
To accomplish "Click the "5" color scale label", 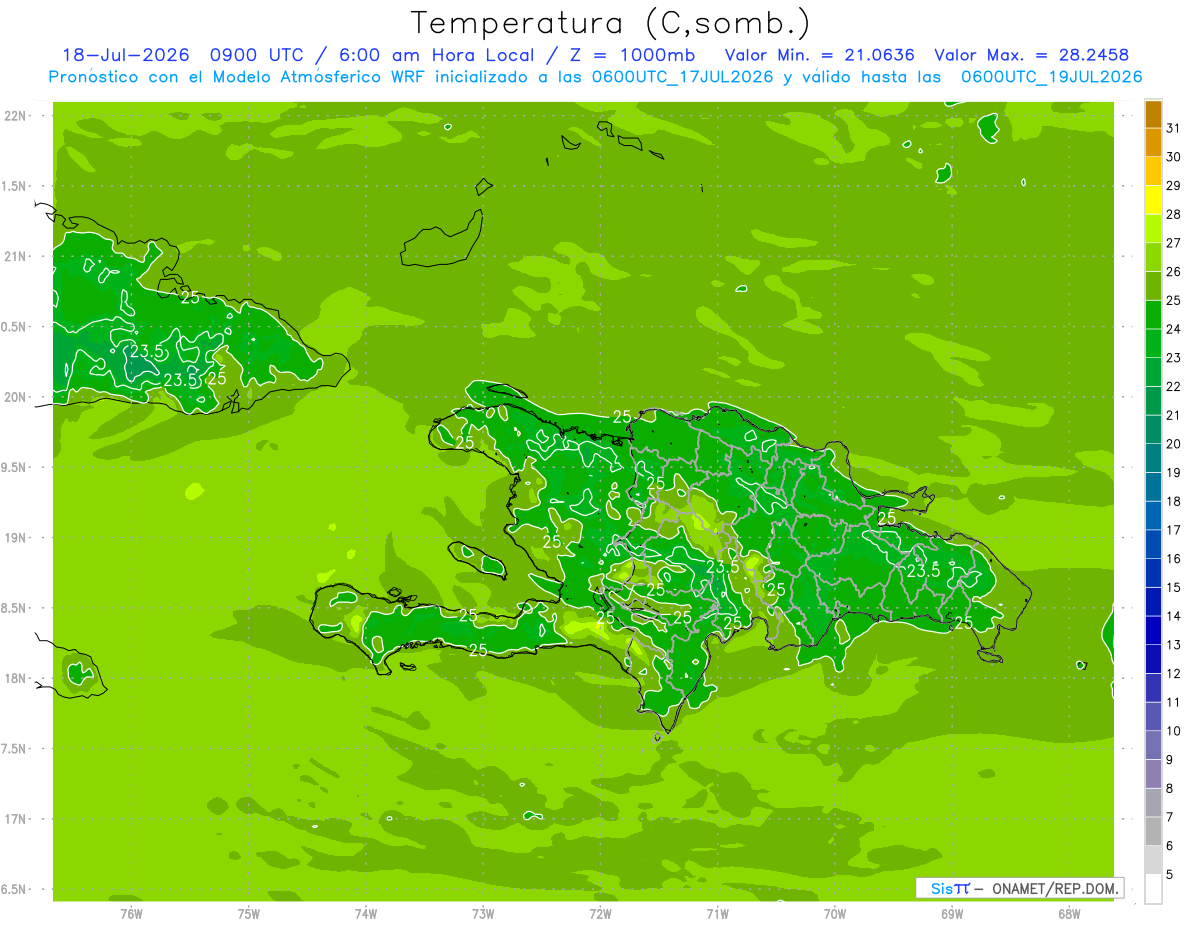I will point(1170,875).
